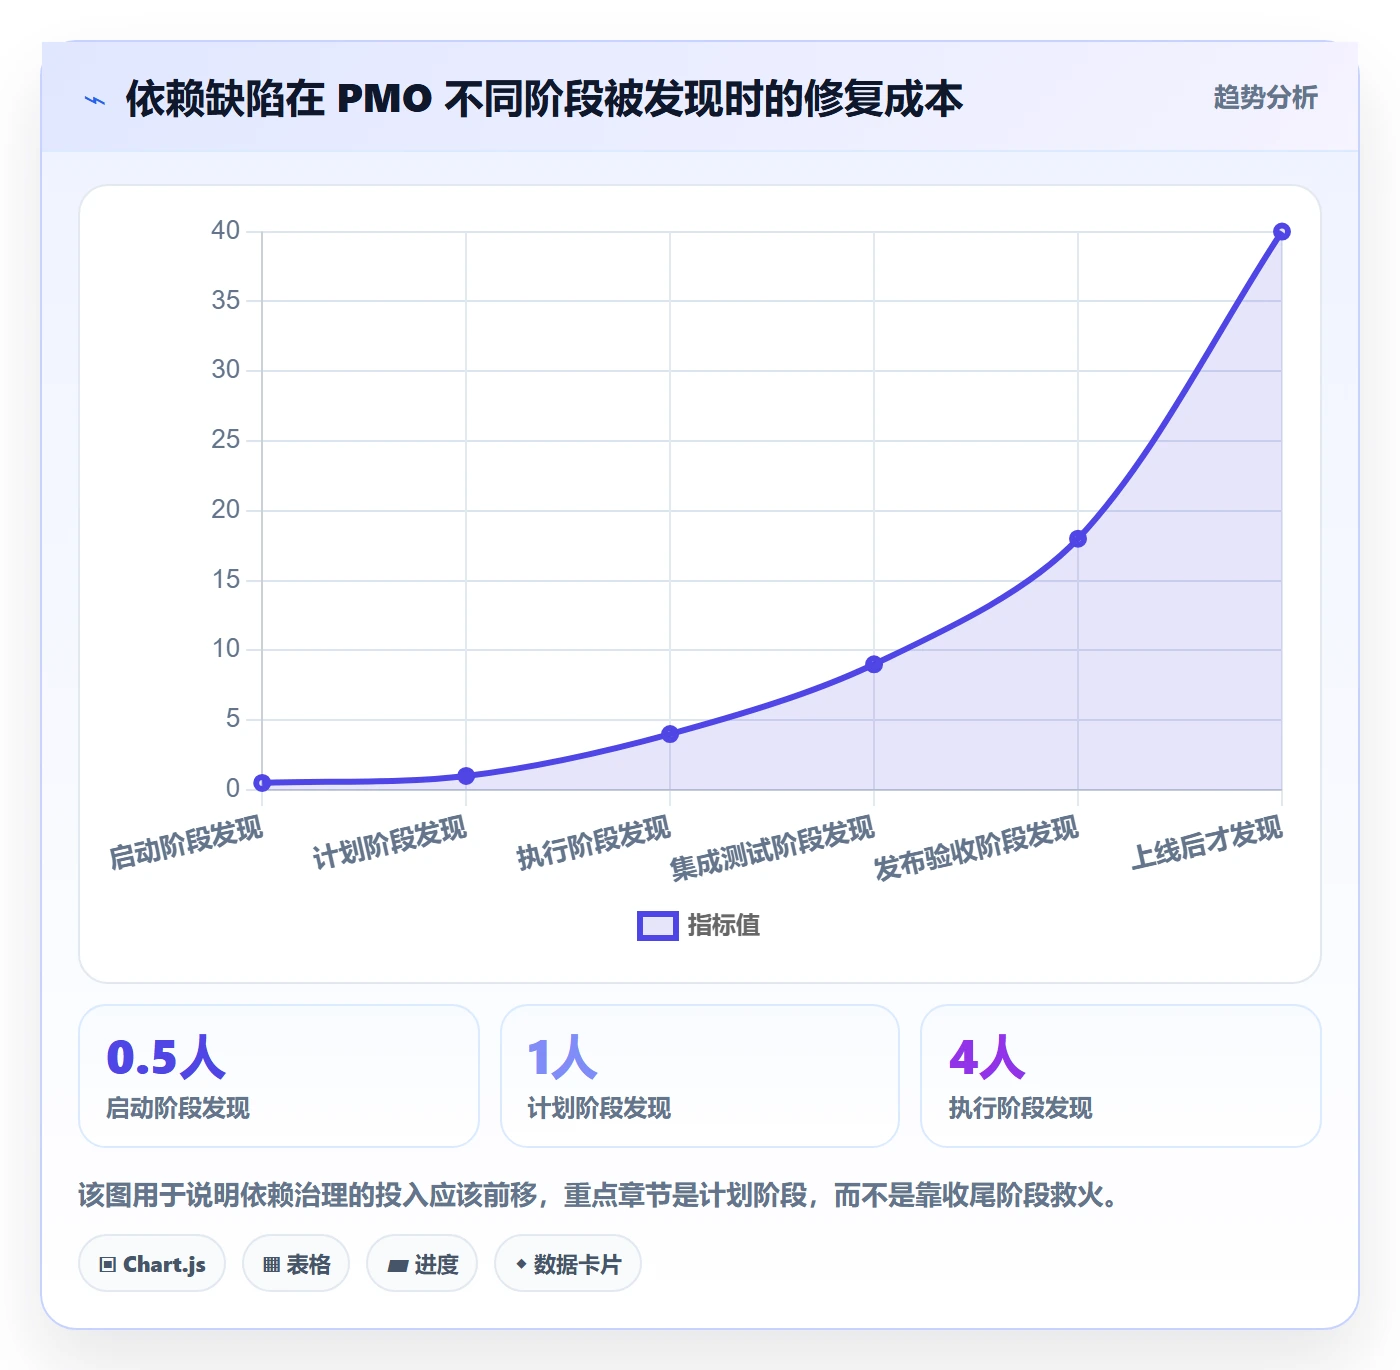Click the y-axis value 40
This screenshot has width=1400, height=1370.
coord(226,231)
